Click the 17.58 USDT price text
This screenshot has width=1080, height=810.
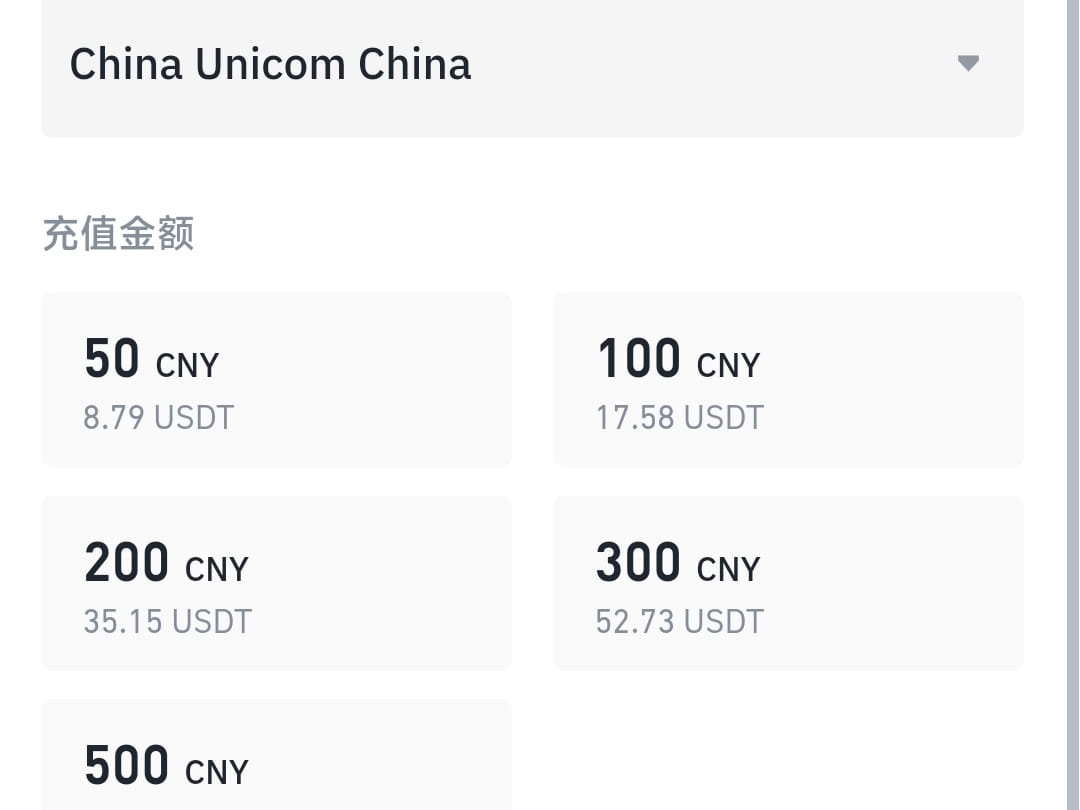680,417
